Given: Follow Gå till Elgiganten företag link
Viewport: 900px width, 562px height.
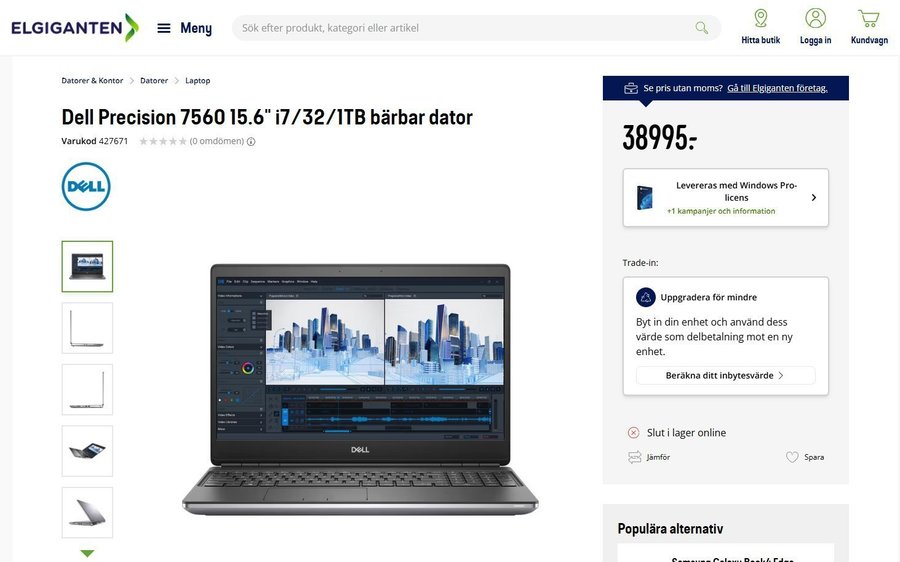Looking at the screenshot, I should pyautogui.click(x=777, y=88).
